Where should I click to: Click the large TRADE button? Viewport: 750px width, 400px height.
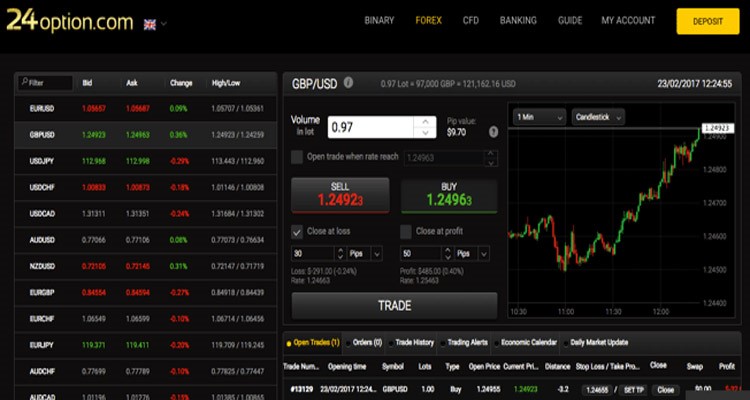[x=393, y=305]
